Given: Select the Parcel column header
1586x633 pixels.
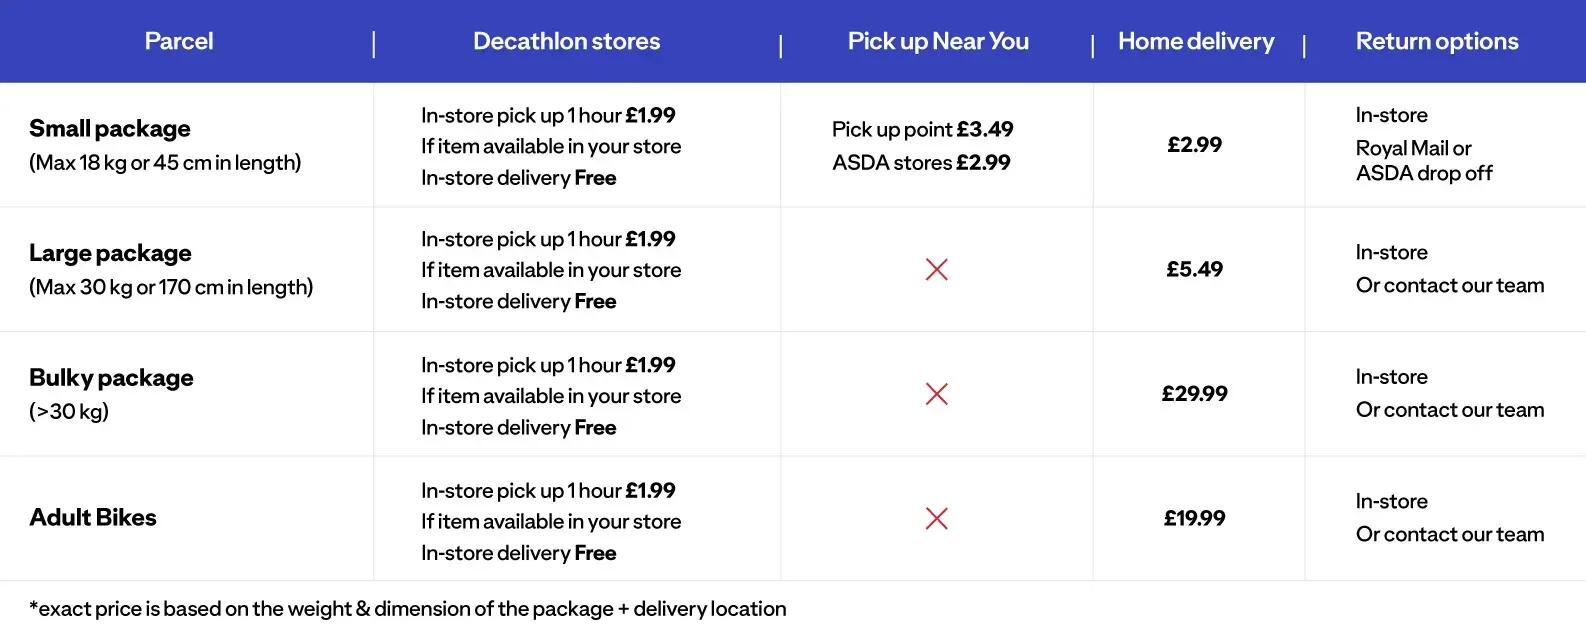Looking at the screenshot, I should (x=179, y=41).
